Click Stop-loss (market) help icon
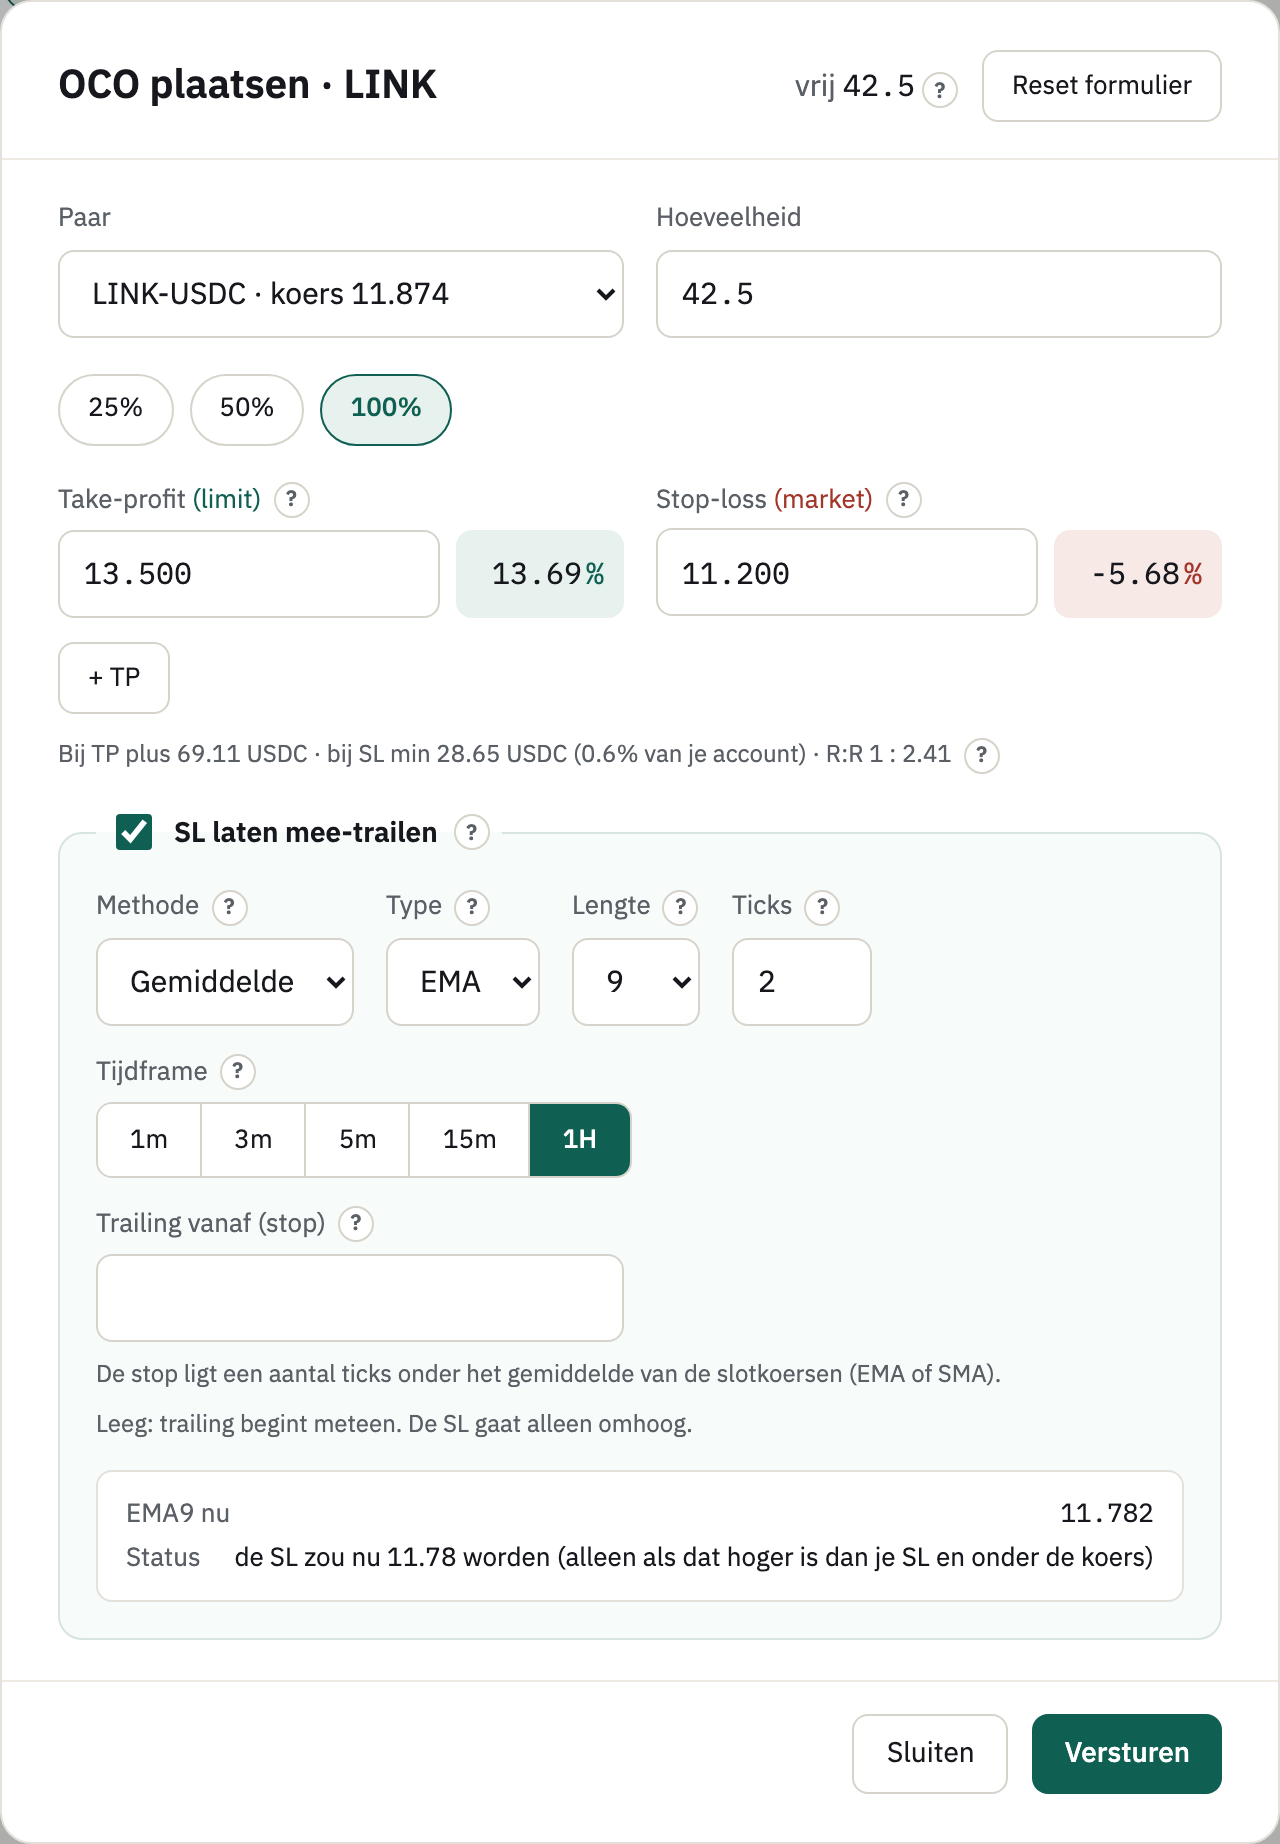Screen dimensions: 1280x1844 click(903, 498)
